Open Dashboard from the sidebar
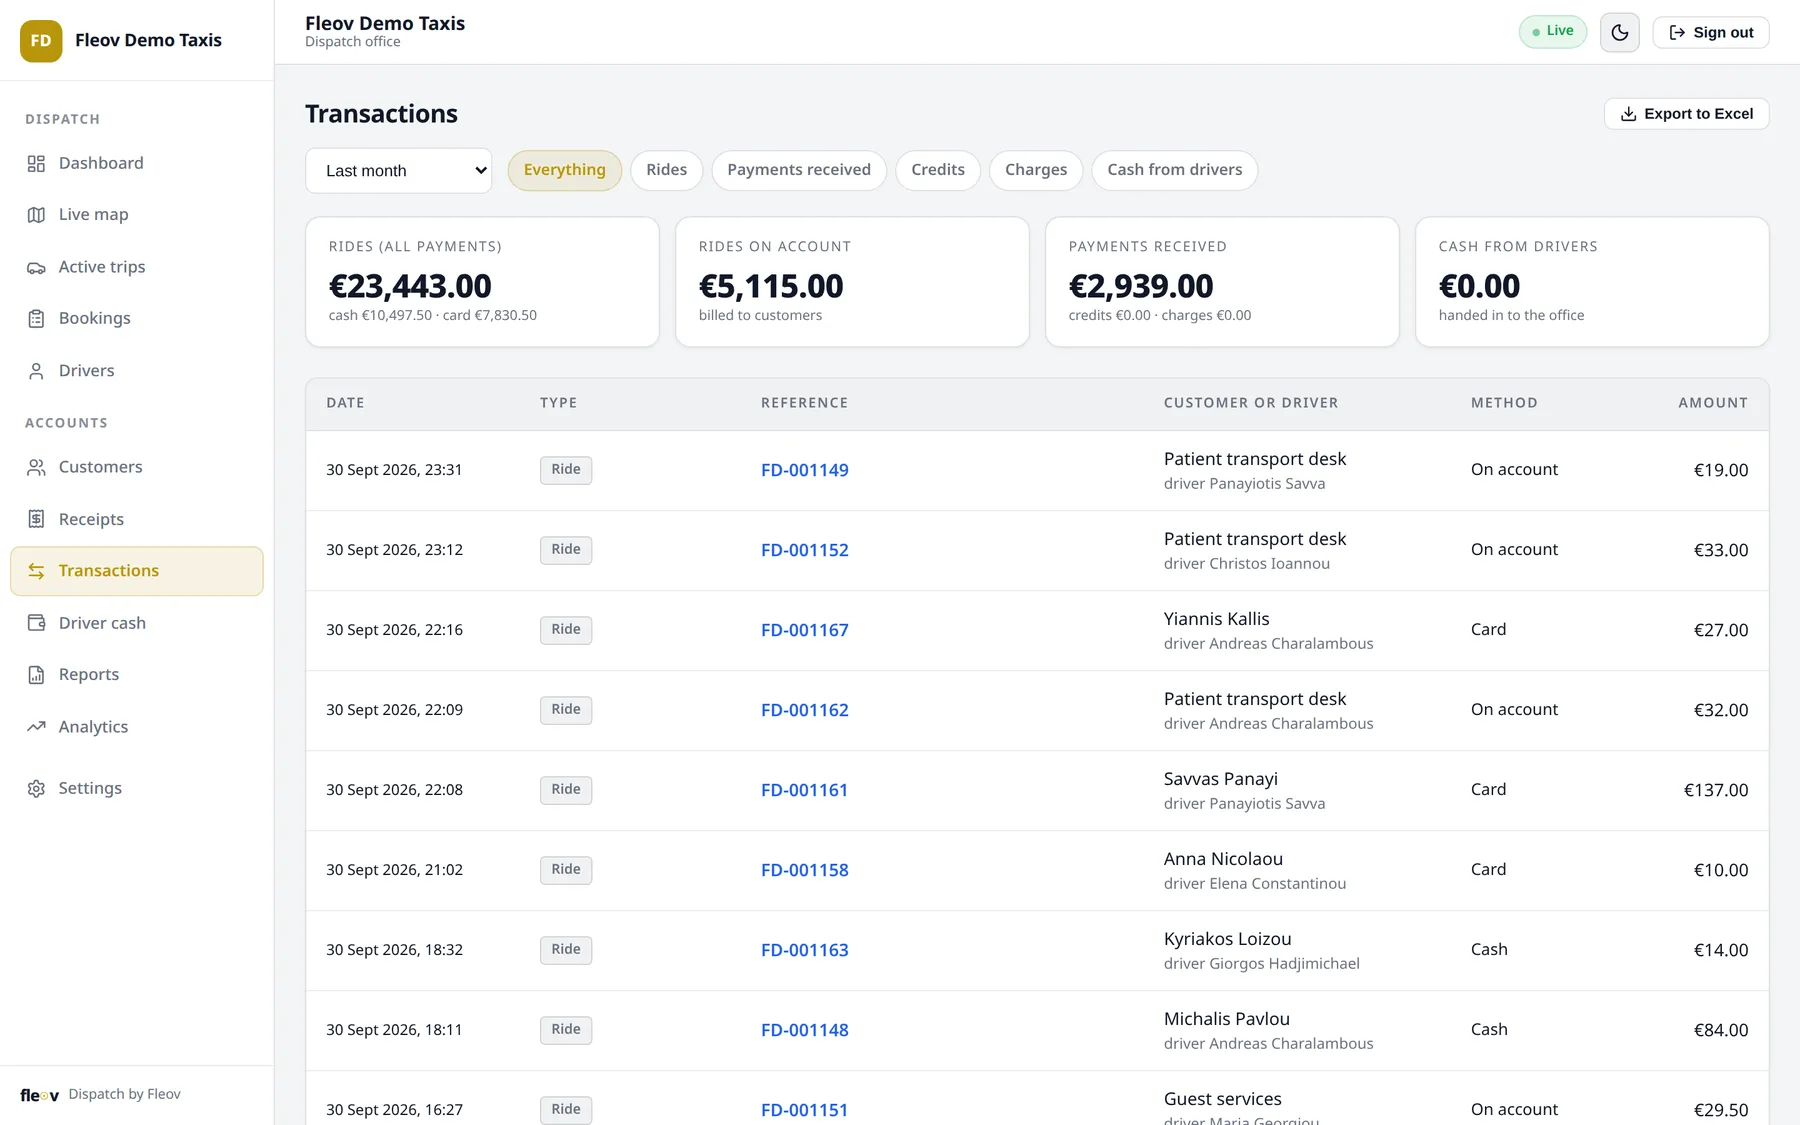The image size is (1800, 1125). click(137, 163)
